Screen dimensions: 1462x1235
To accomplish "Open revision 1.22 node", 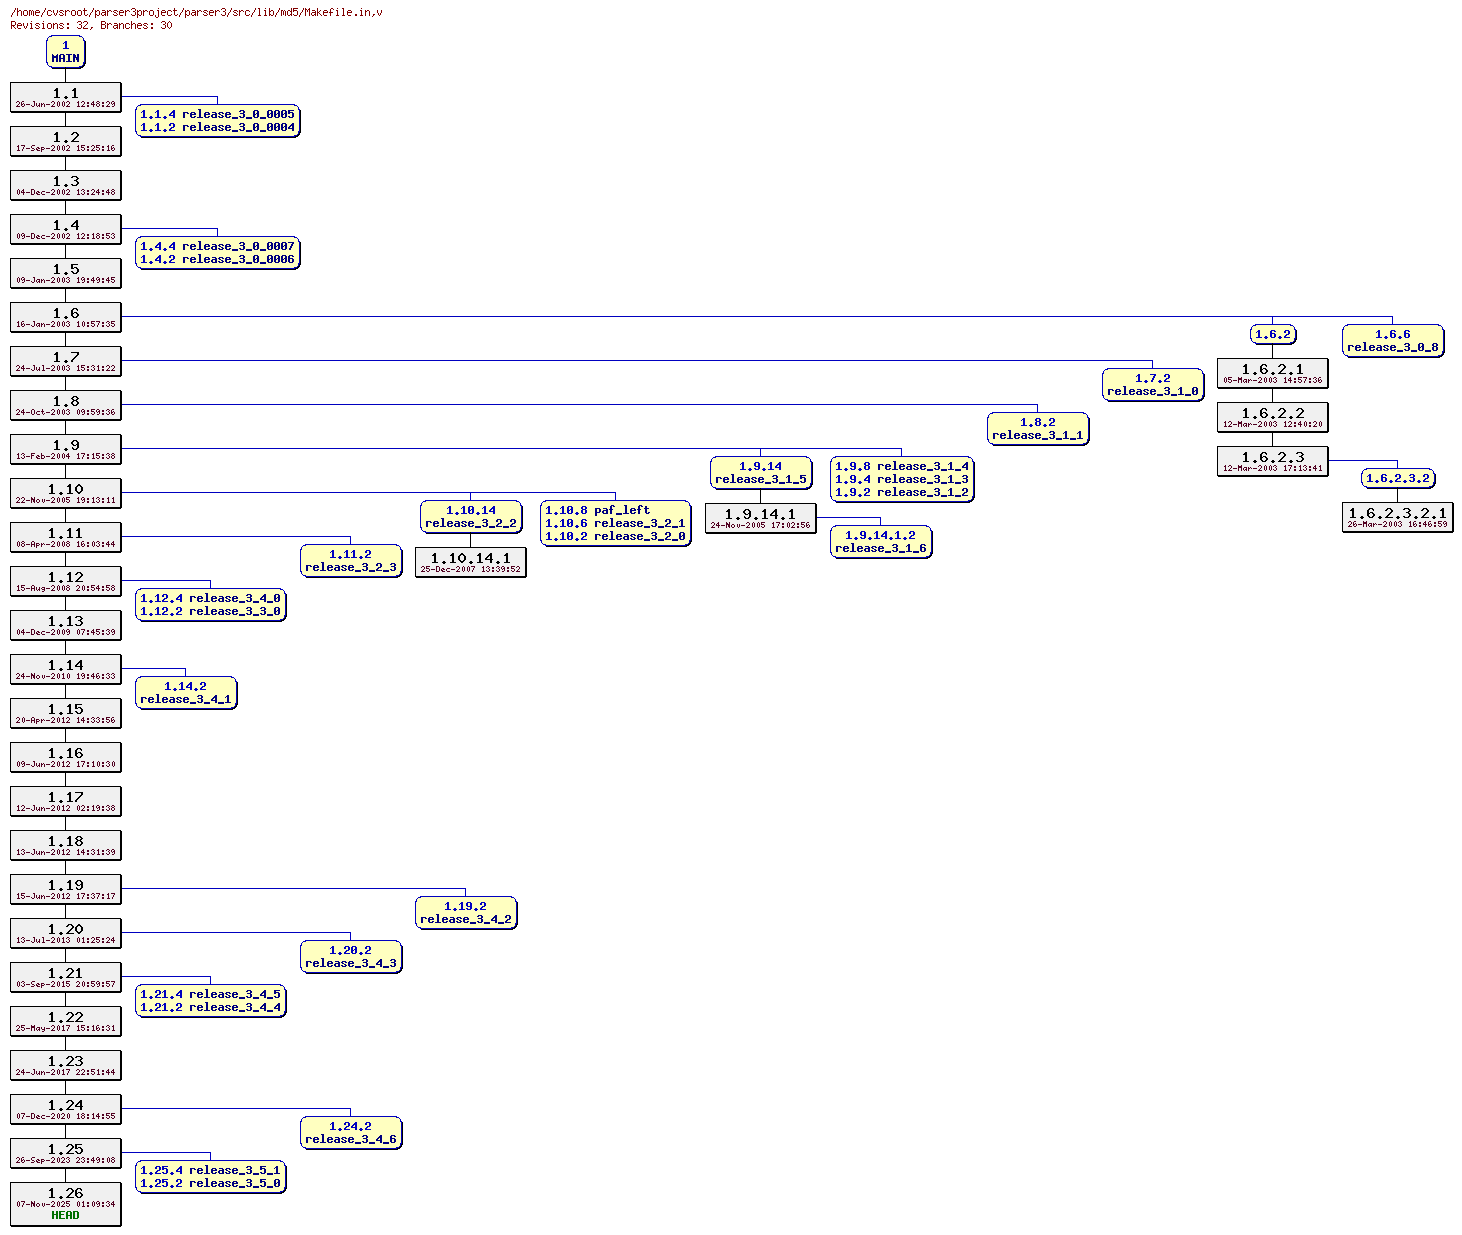I will 66,1021.
